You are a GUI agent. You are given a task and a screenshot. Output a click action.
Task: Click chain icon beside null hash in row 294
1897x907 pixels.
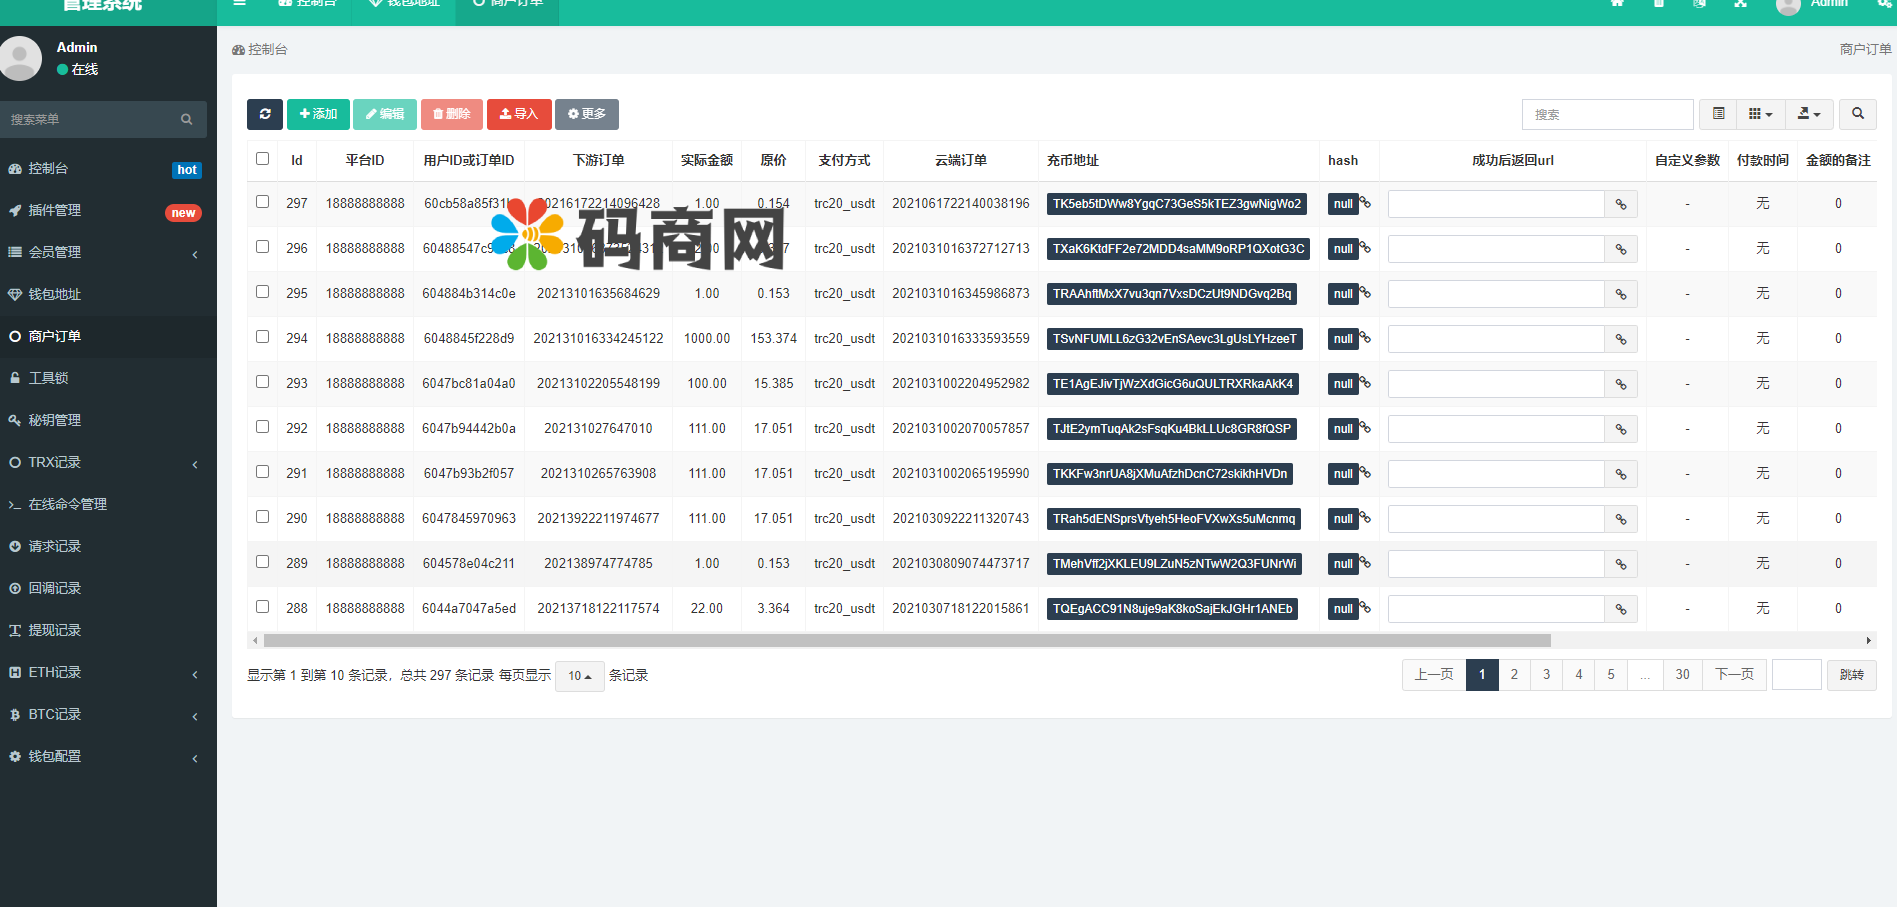(x=1365, y=338)
